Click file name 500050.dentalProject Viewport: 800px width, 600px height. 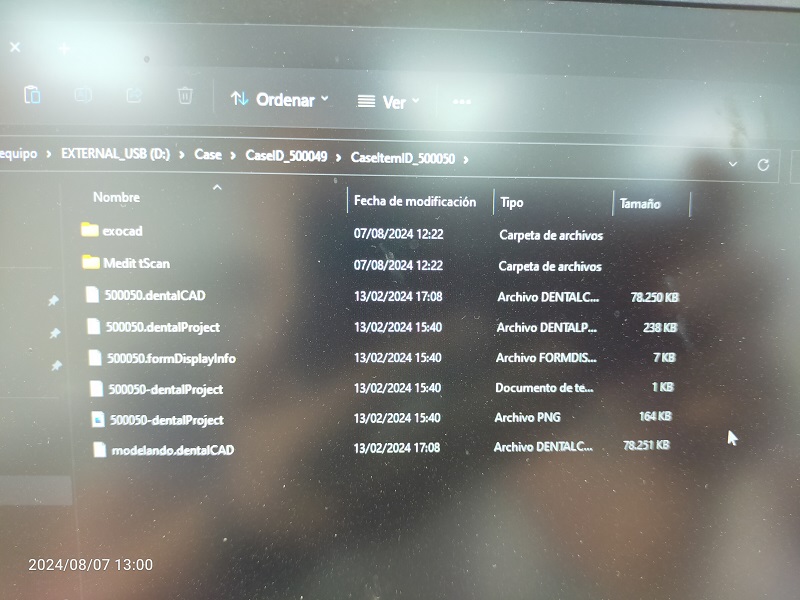(163, 327)
